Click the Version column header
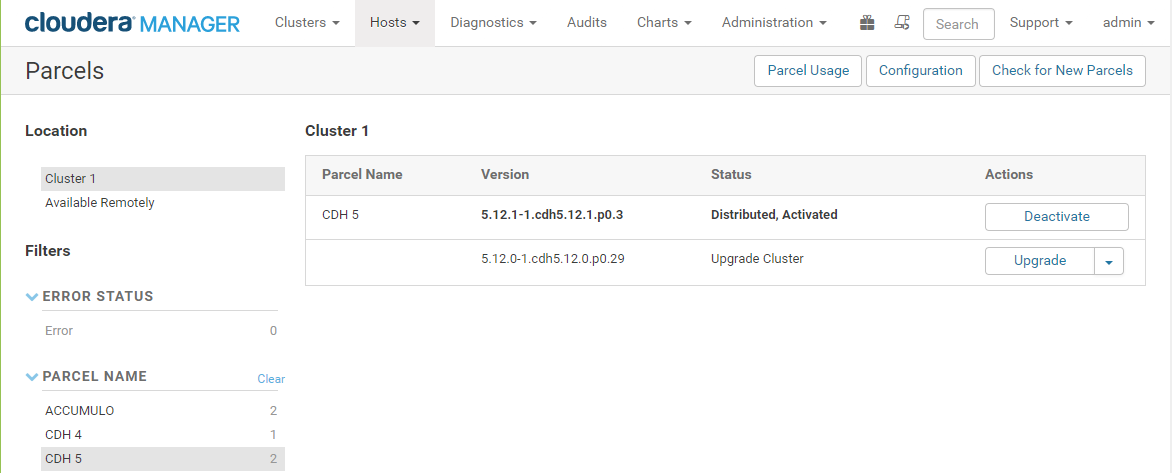The height and width of the screenshot is (473, 1172). [x=505, y=174]
